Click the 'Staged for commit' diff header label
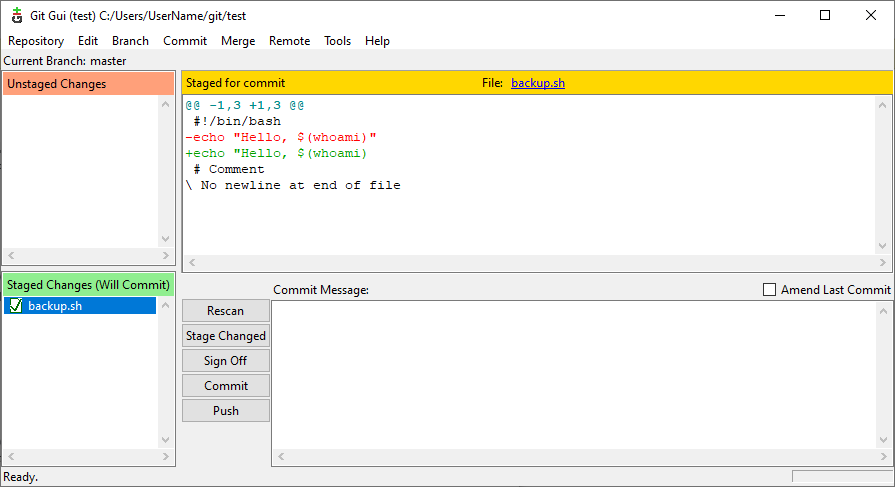The height and width of the screenshot is (487, 895). click(235, 83)
